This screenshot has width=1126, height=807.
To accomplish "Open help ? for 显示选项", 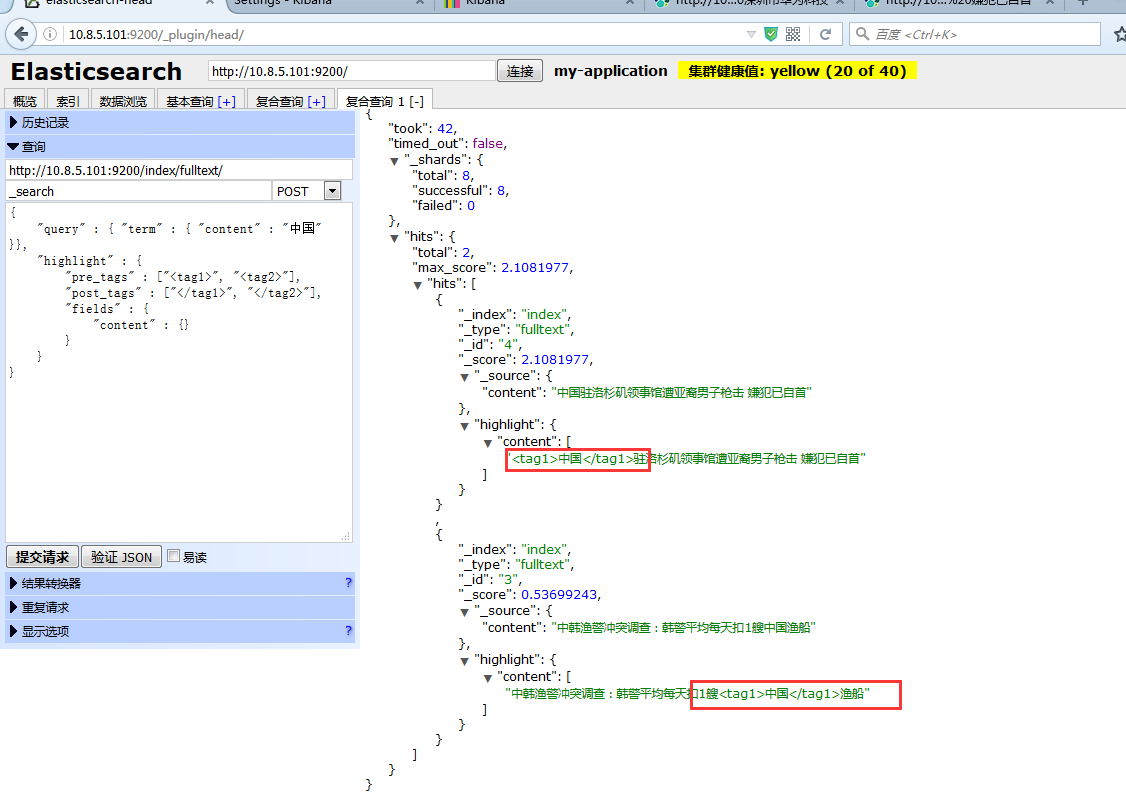I will click(348, 630).
